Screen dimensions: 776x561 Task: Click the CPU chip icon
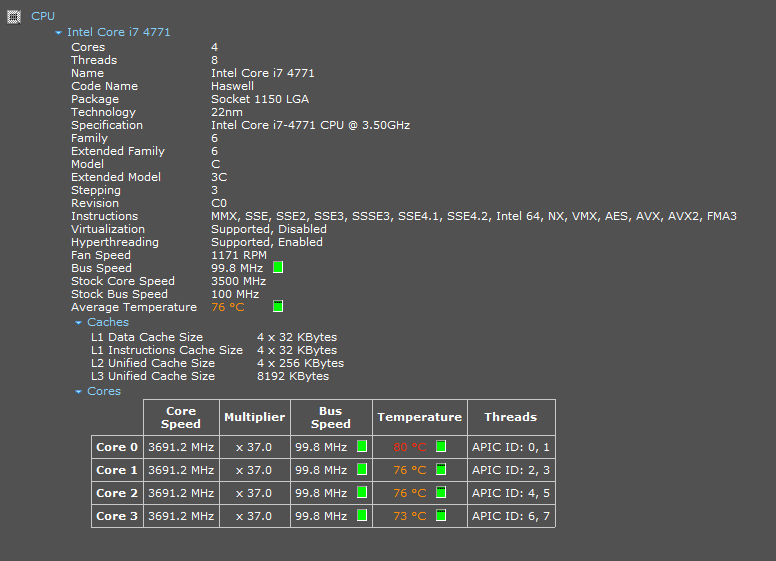pos(14,17)
